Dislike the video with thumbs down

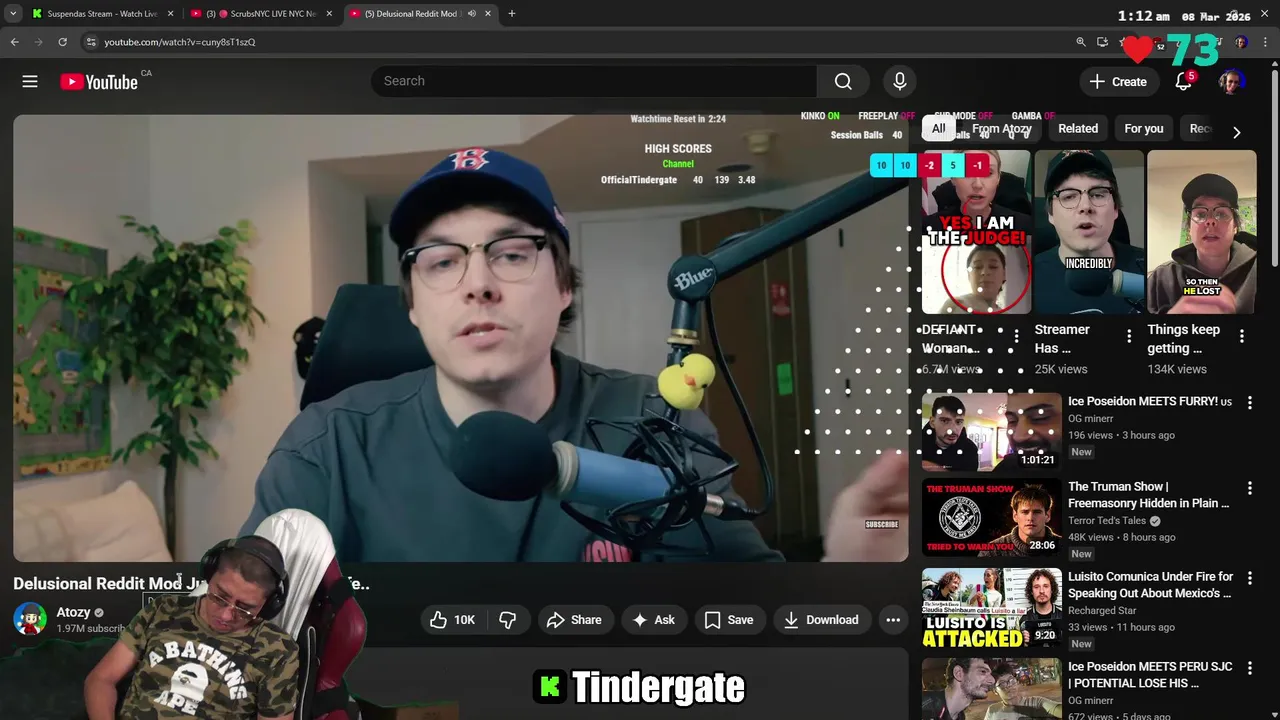(x=508, y=620)
